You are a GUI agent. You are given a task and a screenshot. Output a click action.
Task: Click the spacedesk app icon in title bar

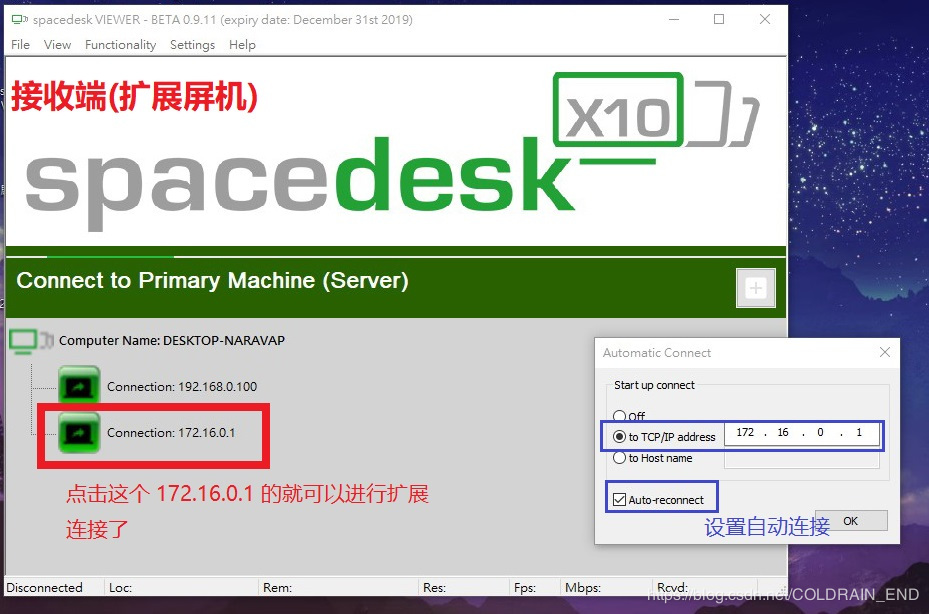pos(20,20)
